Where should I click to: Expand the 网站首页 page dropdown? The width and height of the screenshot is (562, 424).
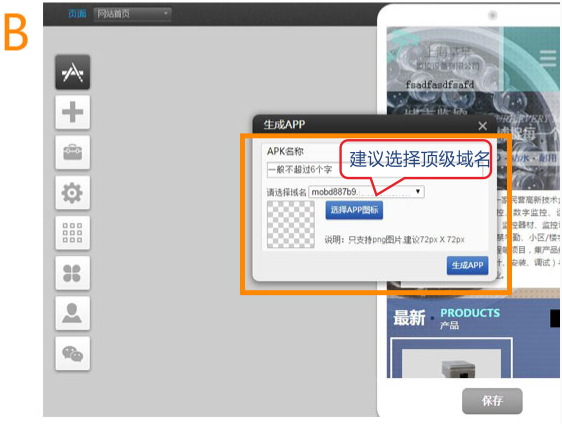[132, 14]
